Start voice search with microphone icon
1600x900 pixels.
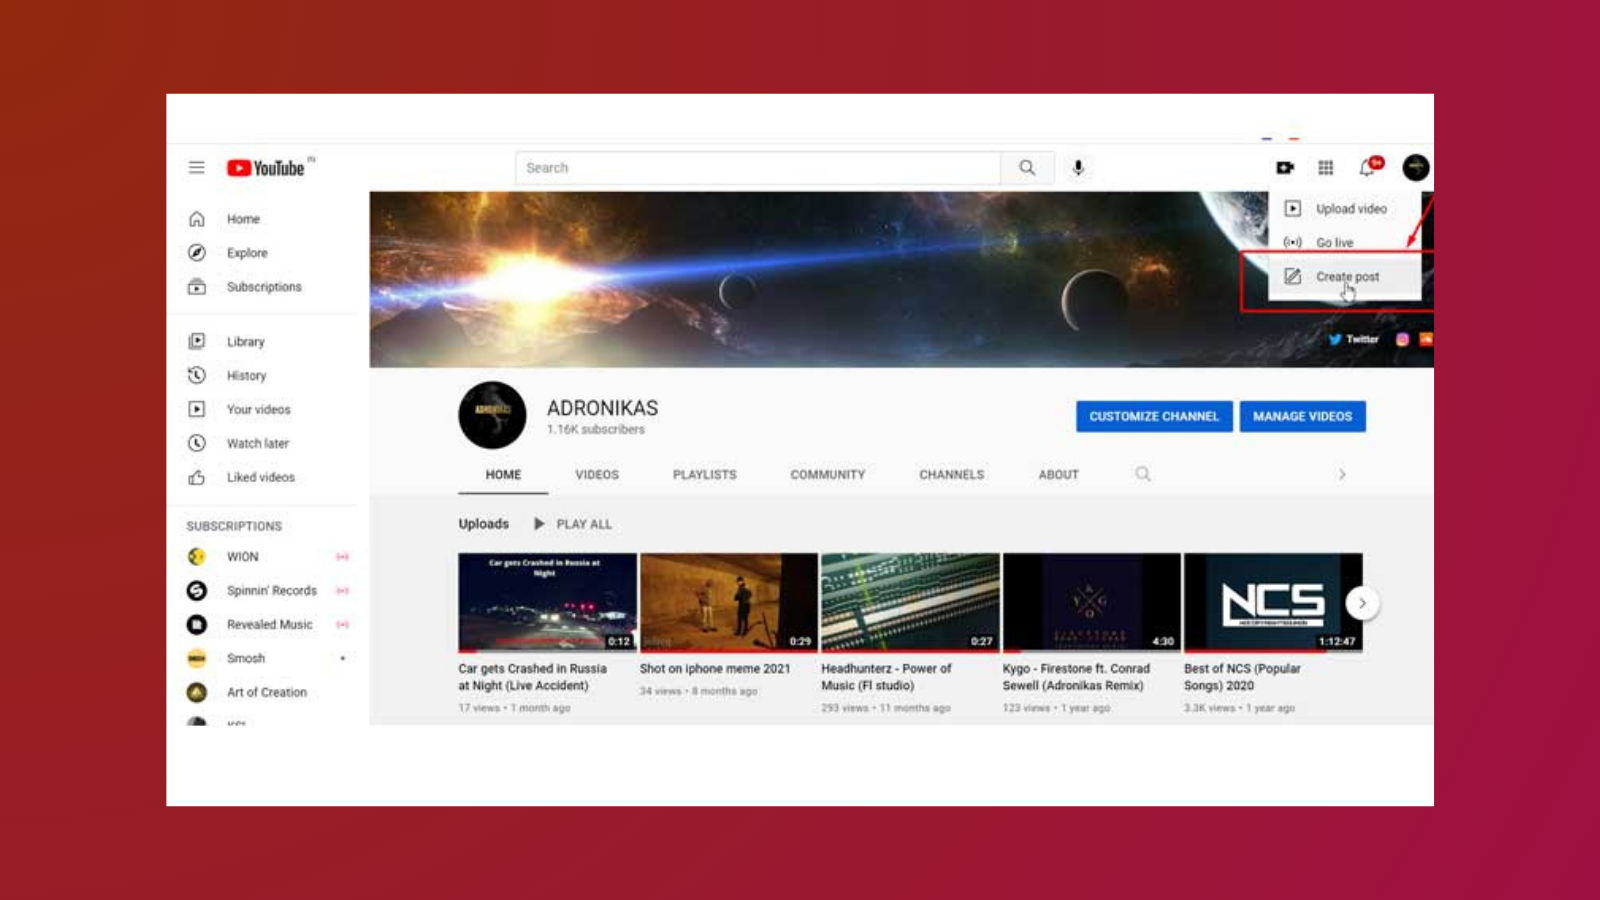(x=1078, y=168)
